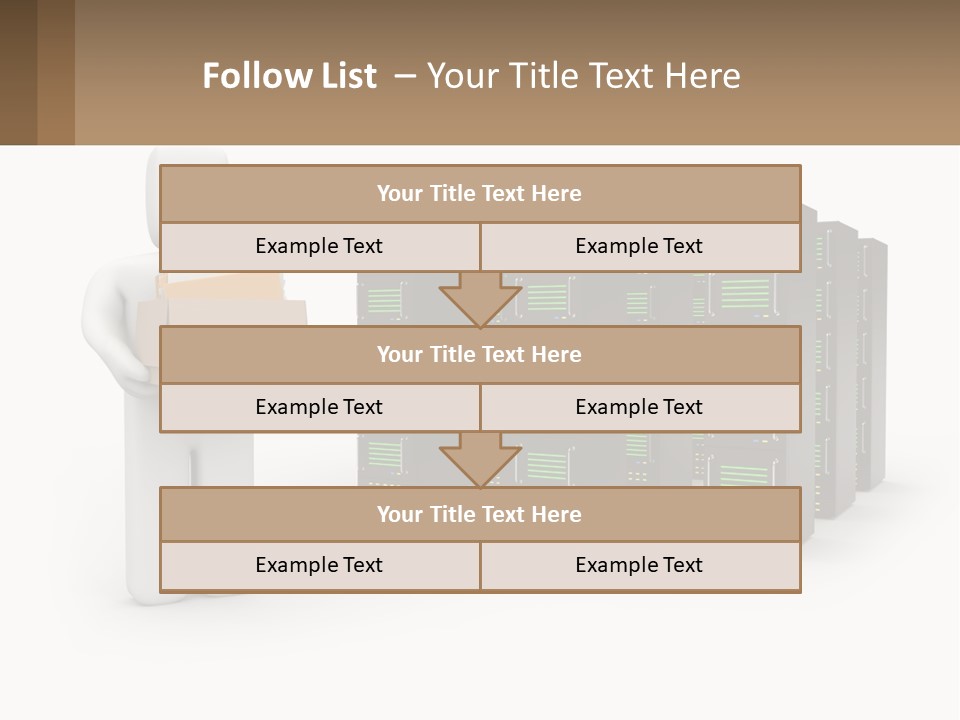960x720 pixels.
Task: Select the topmost table header bar
Action: (x=480, y=194)
